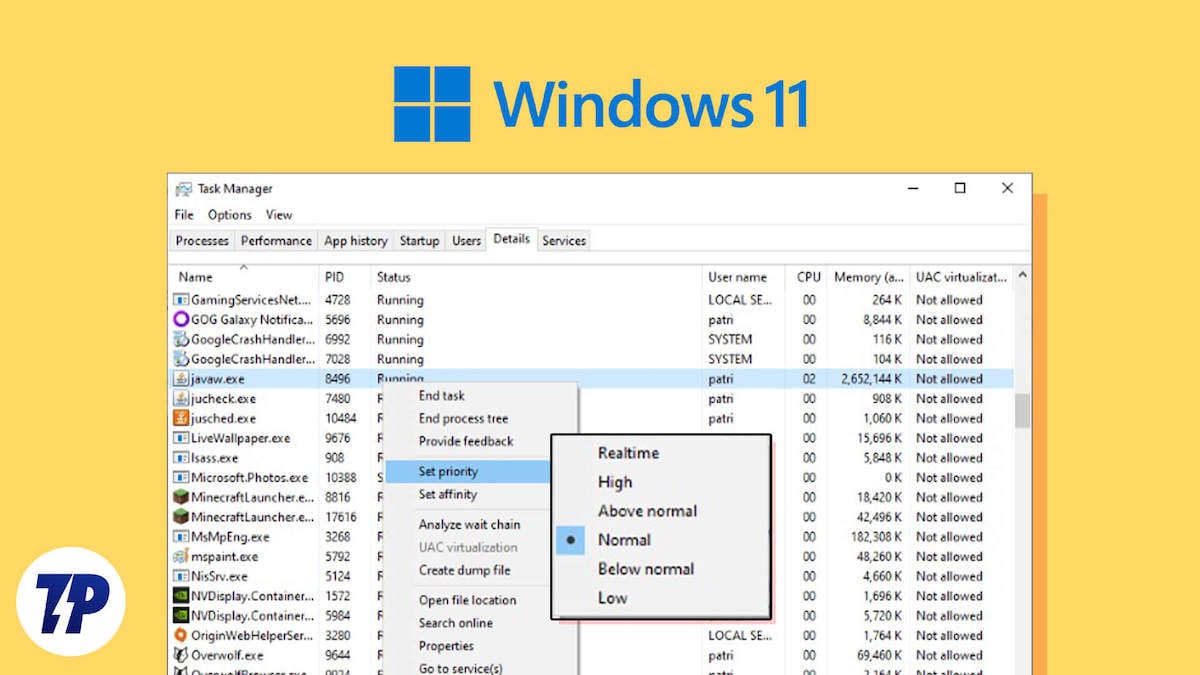The width and height of the screenshot is (1200, 675).
Task: Click the scrollbar up arrow
Action: pos(1021,277)
